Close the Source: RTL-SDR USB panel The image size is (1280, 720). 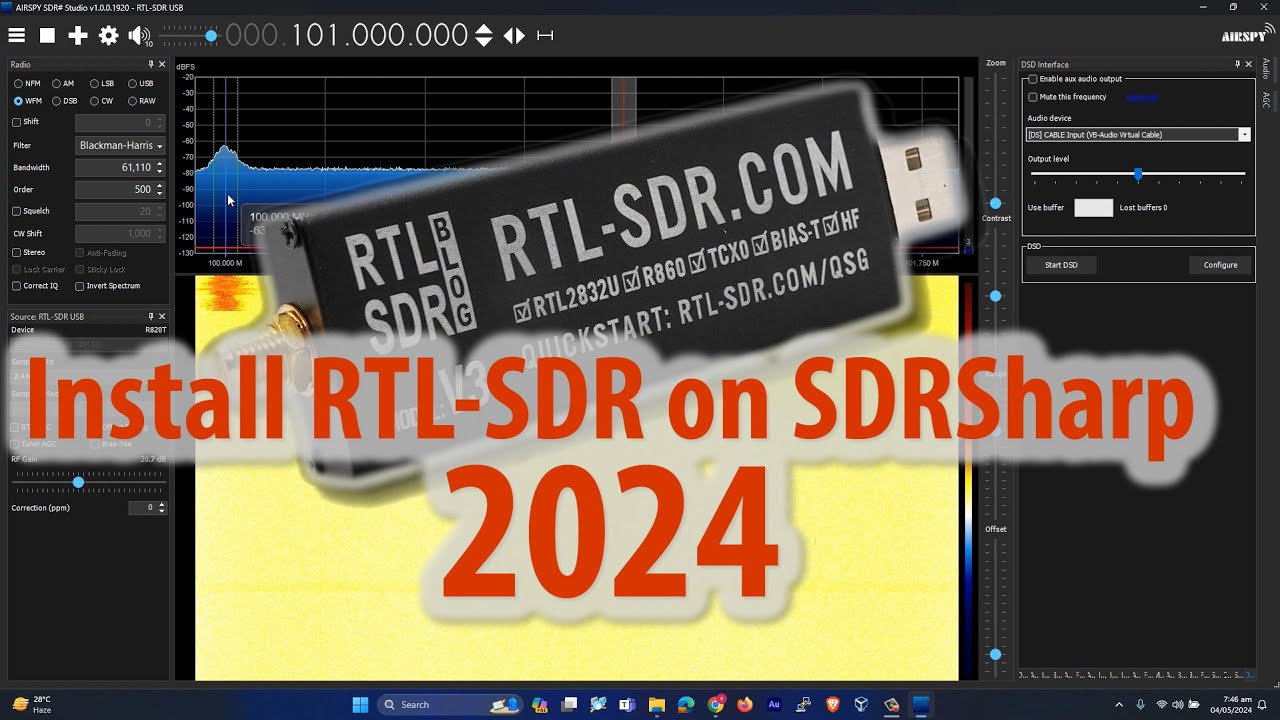(x=162, y=317)
